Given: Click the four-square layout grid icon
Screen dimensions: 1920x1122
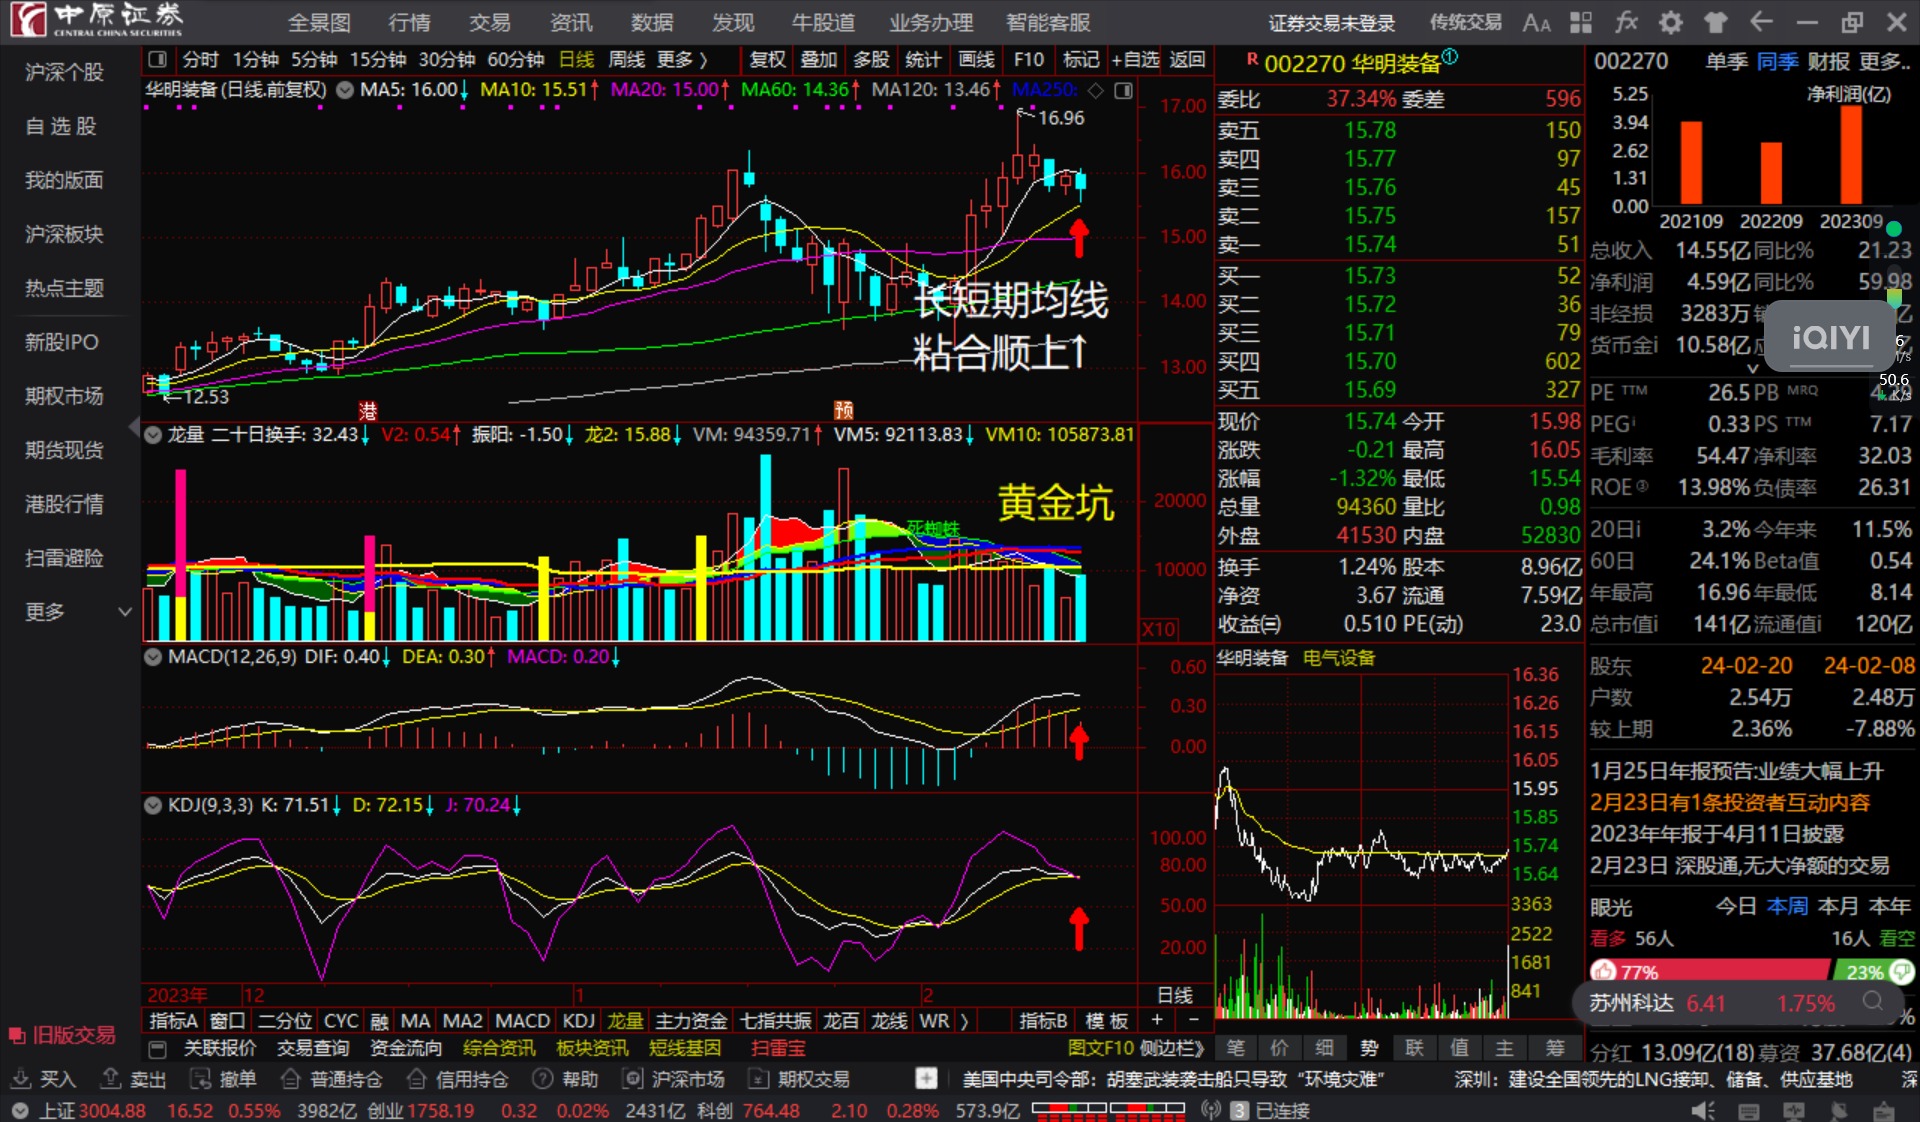Looking at the screenshot, I should [x=1581, y=23].
